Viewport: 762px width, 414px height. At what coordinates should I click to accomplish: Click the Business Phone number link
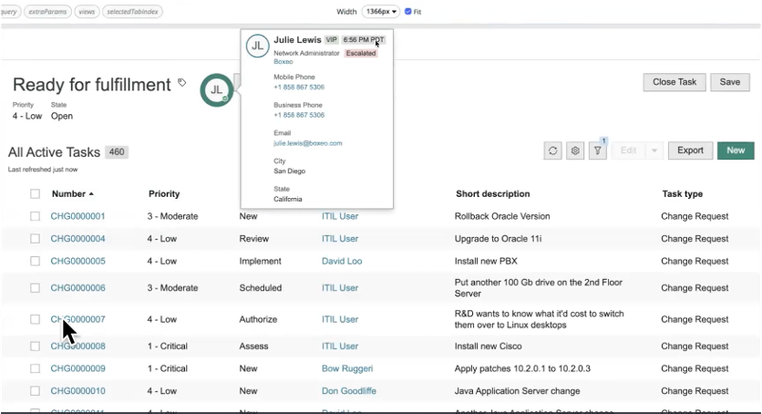tap(299, 115)
